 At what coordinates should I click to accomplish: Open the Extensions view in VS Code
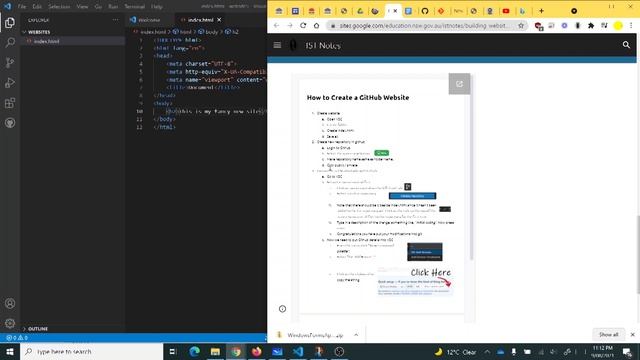click(x=10, y=103)
